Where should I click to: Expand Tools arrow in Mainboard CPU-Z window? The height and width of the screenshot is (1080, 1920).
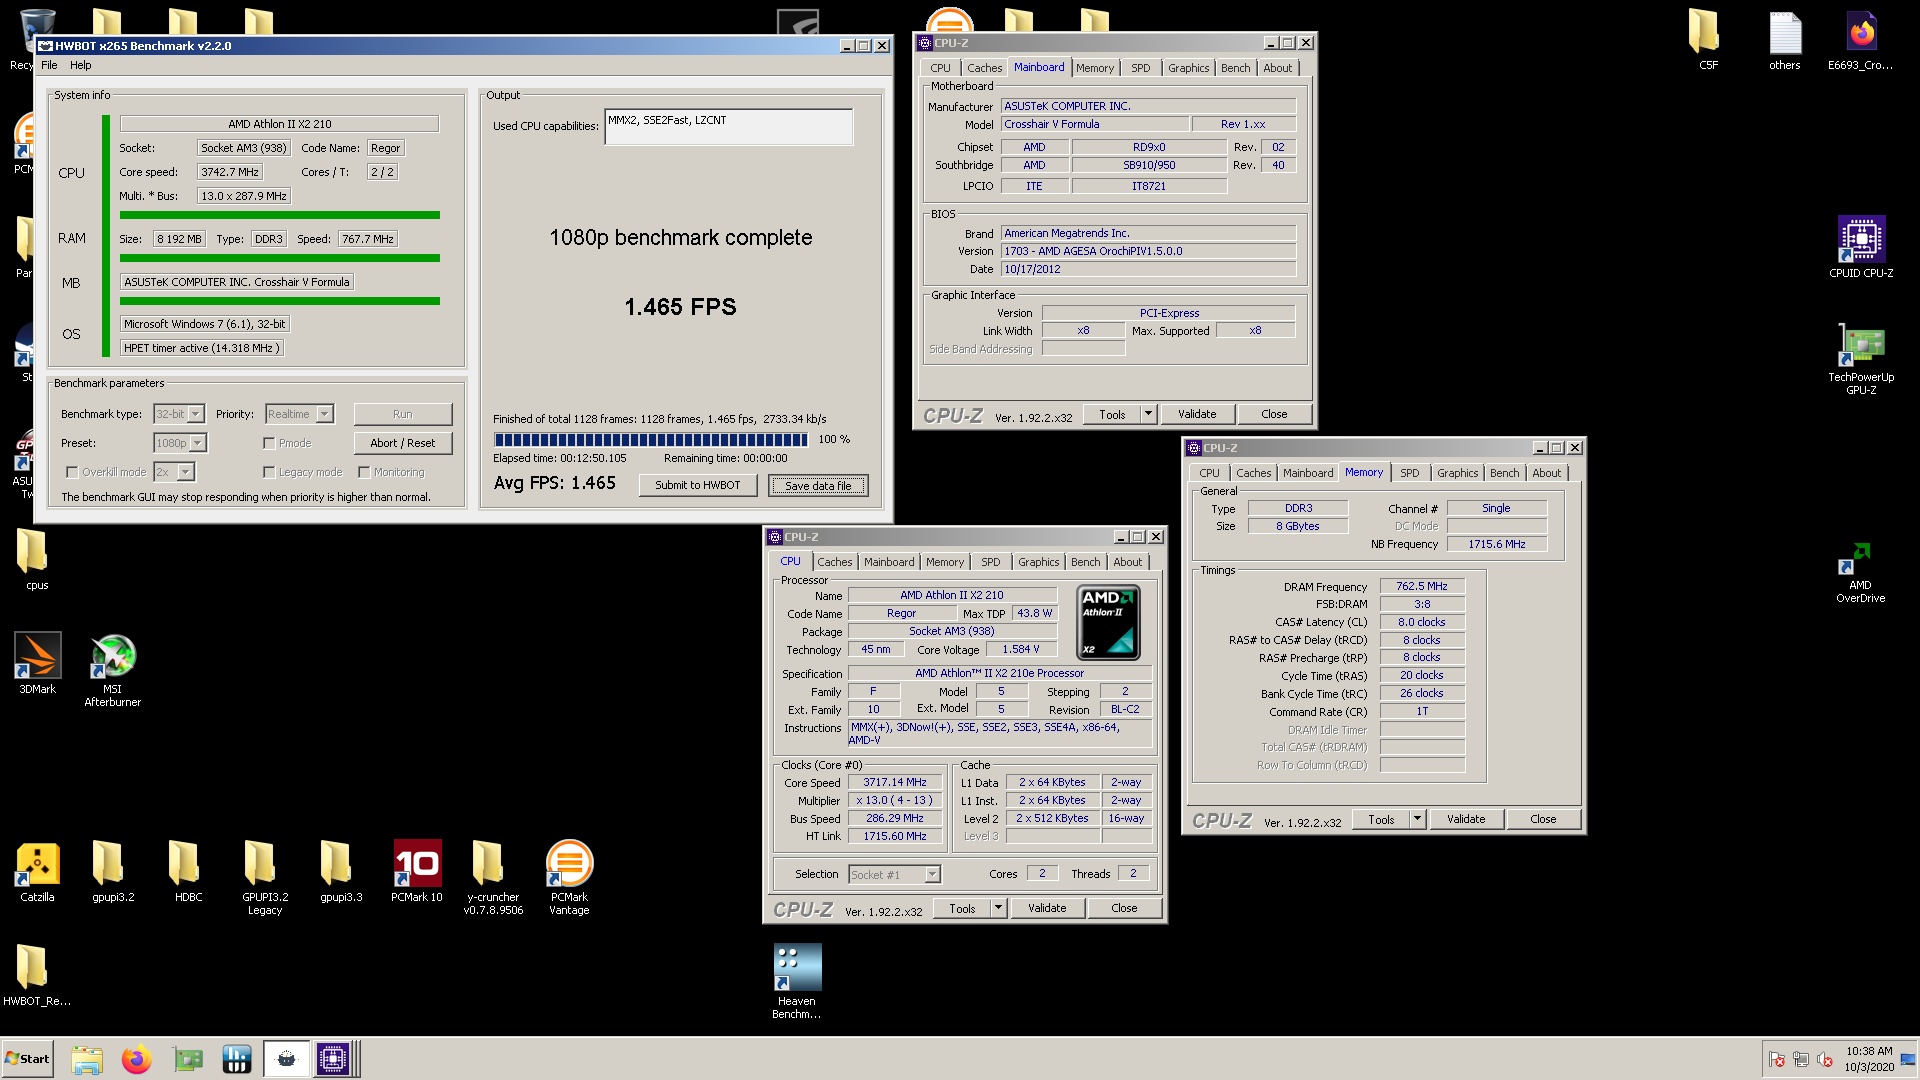click(x=1148, y=414)
